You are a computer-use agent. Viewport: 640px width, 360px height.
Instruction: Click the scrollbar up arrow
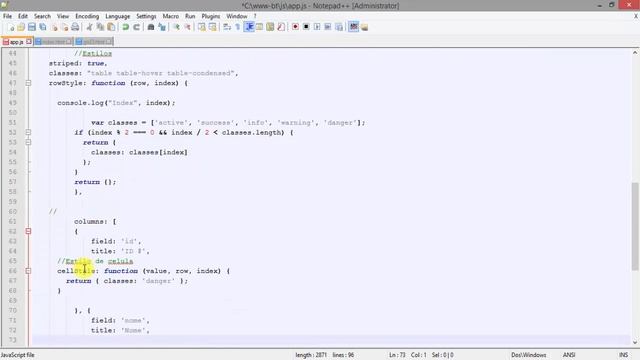635,53
